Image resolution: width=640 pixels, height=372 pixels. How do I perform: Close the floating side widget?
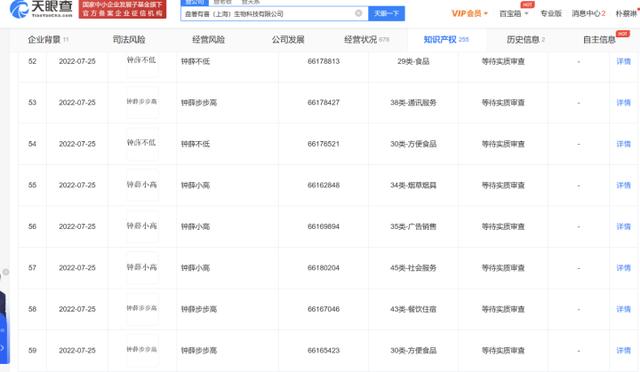(x=6, y=272)
